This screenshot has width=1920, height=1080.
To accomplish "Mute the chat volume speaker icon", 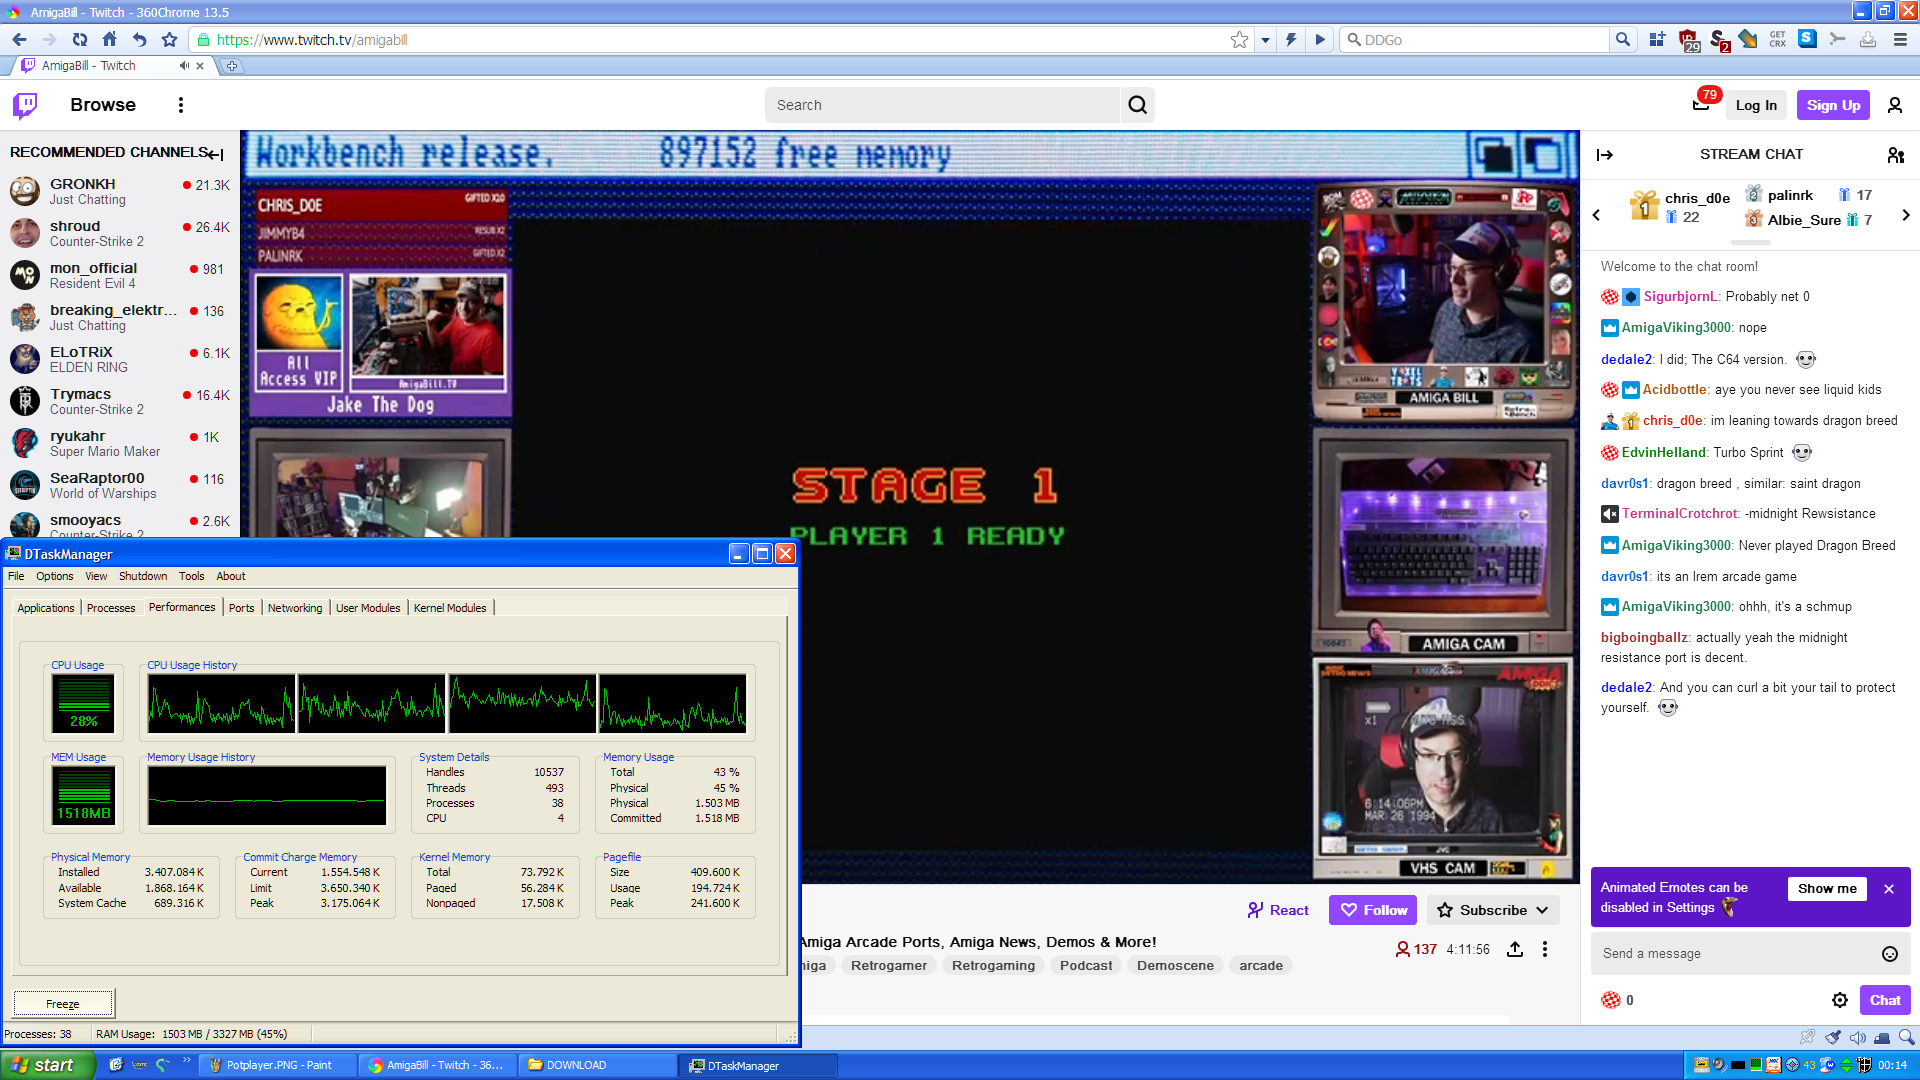I will click(1857, 1037).
